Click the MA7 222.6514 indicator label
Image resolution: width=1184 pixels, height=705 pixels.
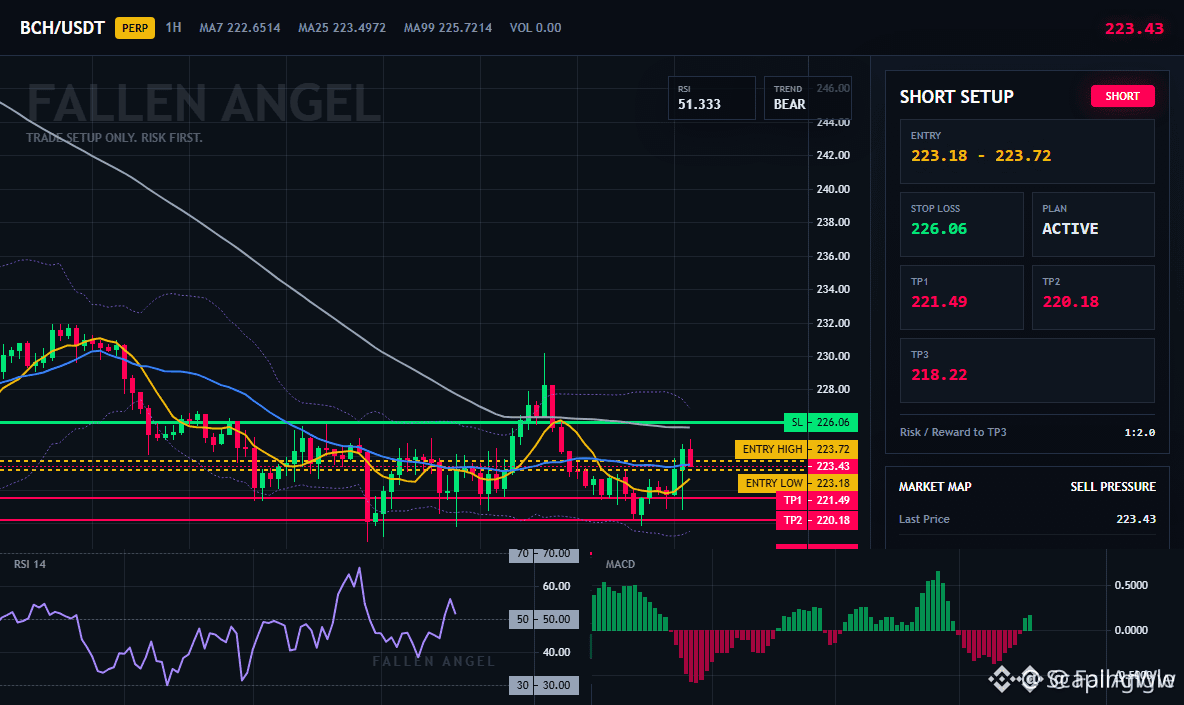tap(239, 28)
